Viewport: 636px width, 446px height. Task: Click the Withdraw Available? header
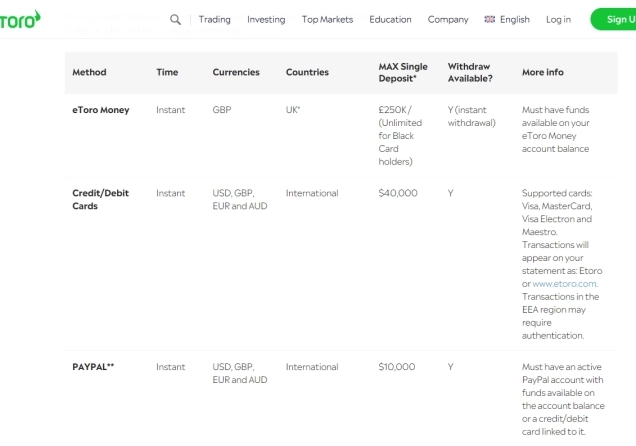pyautogui.click(x=470, y=73)
